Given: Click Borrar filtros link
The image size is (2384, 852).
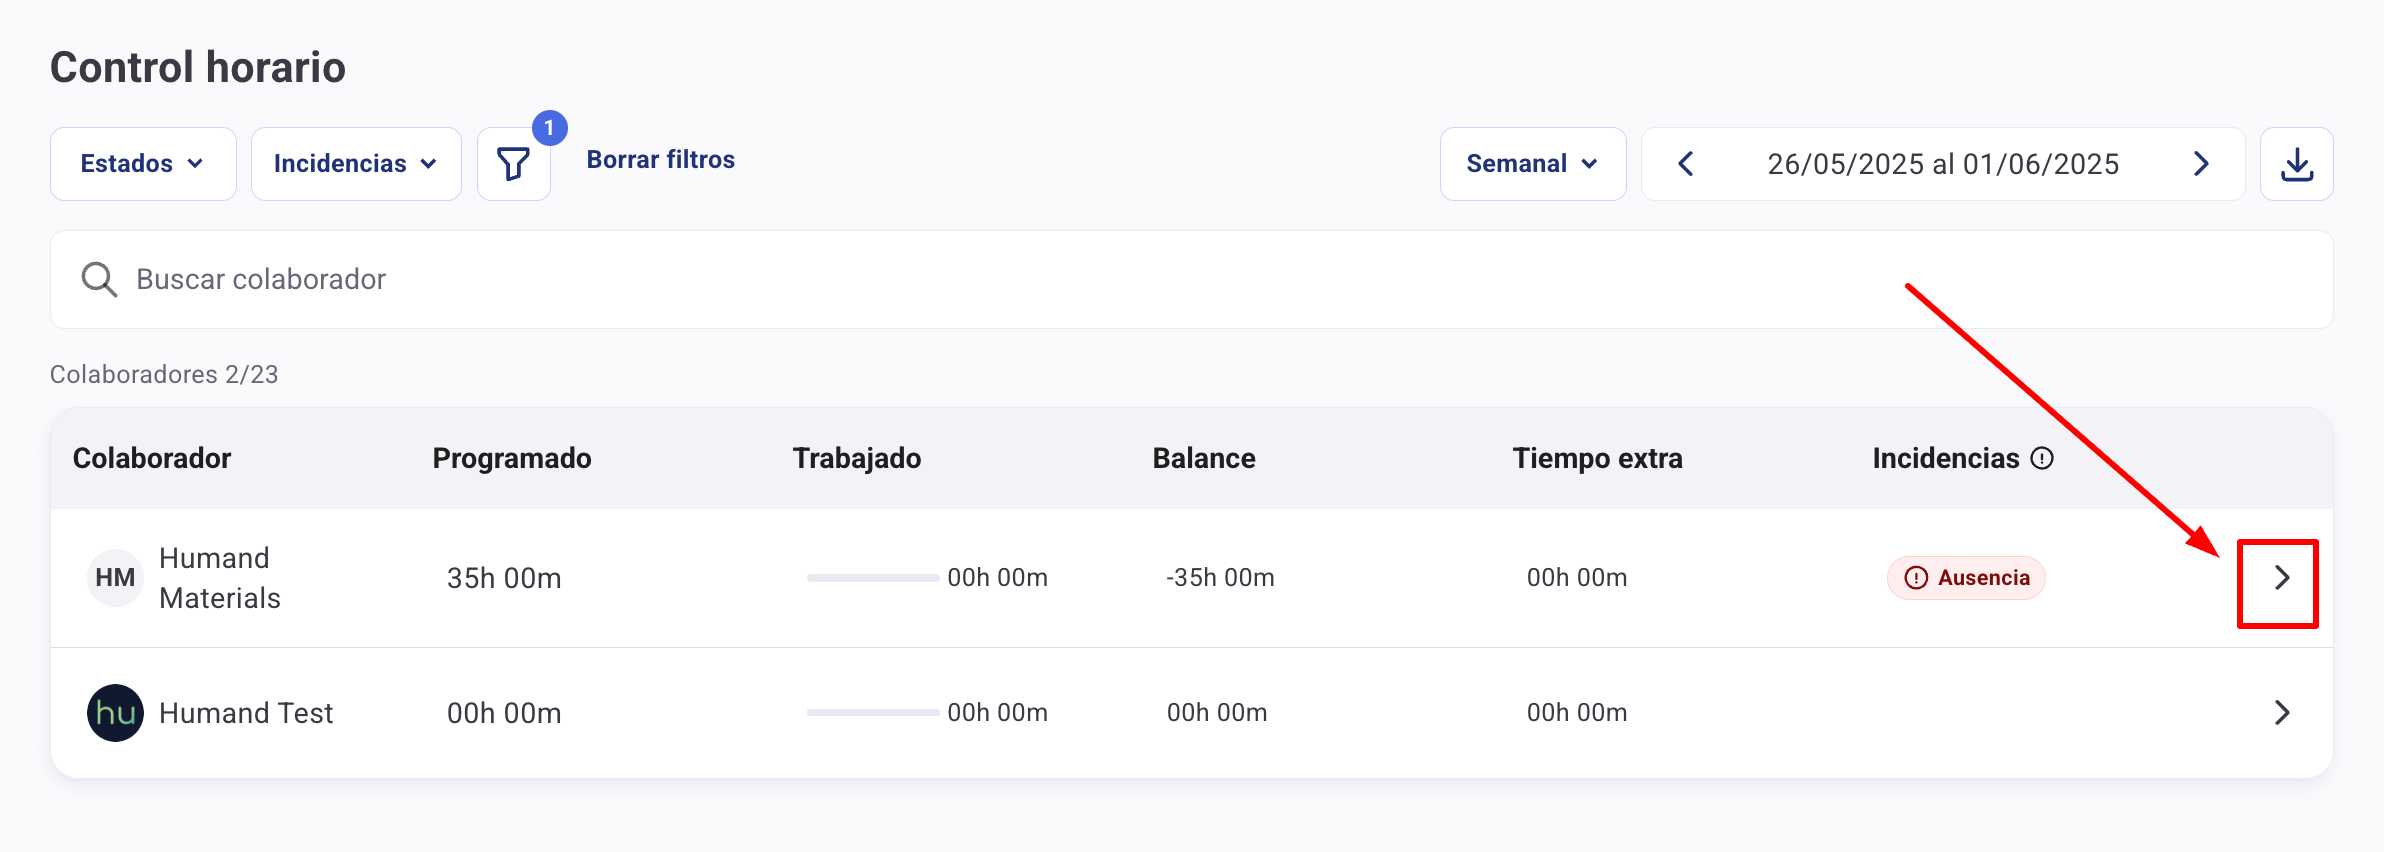Looking at the screenshot, I should tap(660, 160).
